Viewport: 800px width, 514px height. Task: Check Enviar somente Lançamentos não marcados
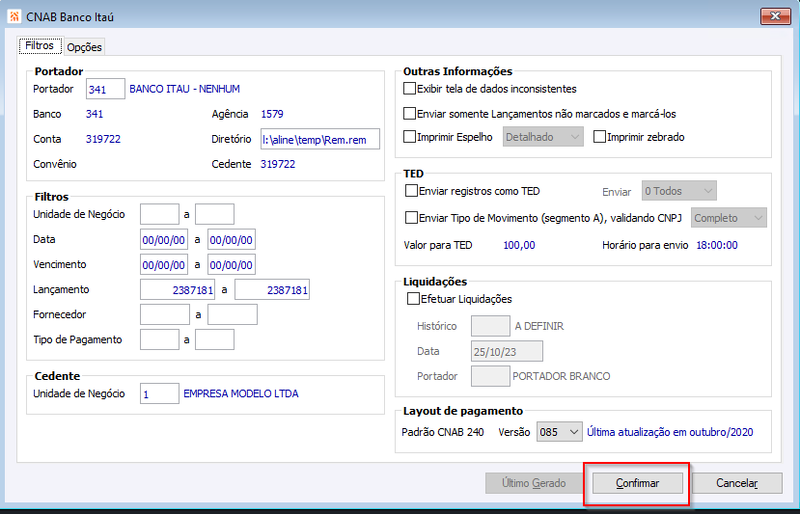(410, 113)
